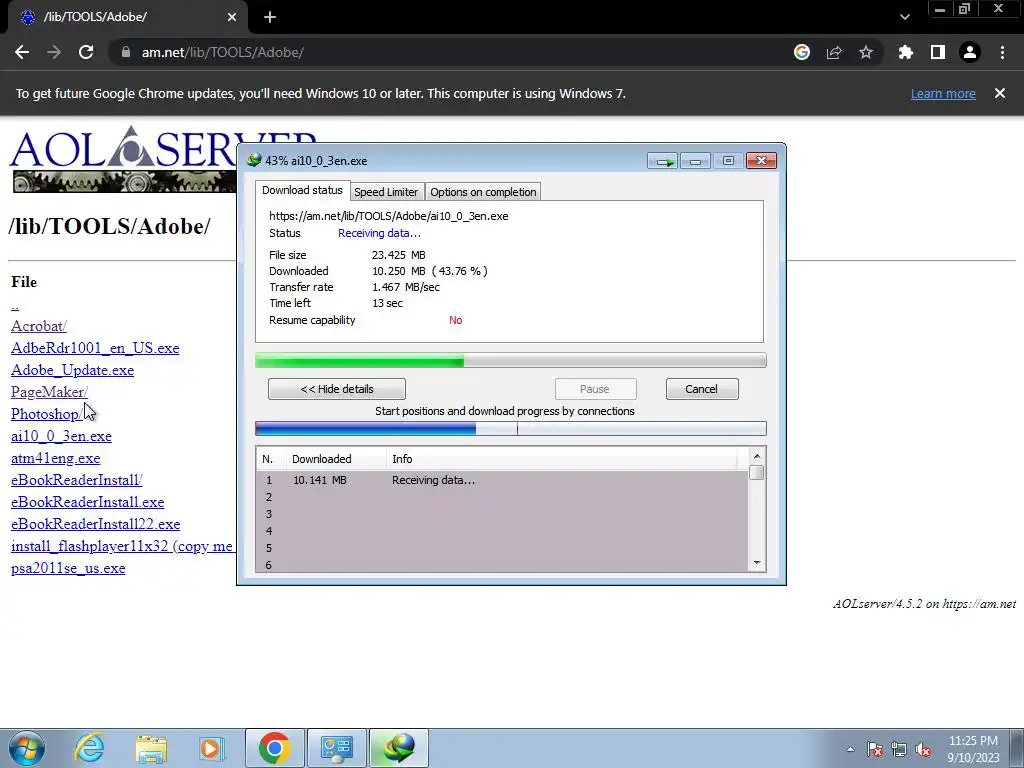Click the share page icon

(x=834, y=52)
